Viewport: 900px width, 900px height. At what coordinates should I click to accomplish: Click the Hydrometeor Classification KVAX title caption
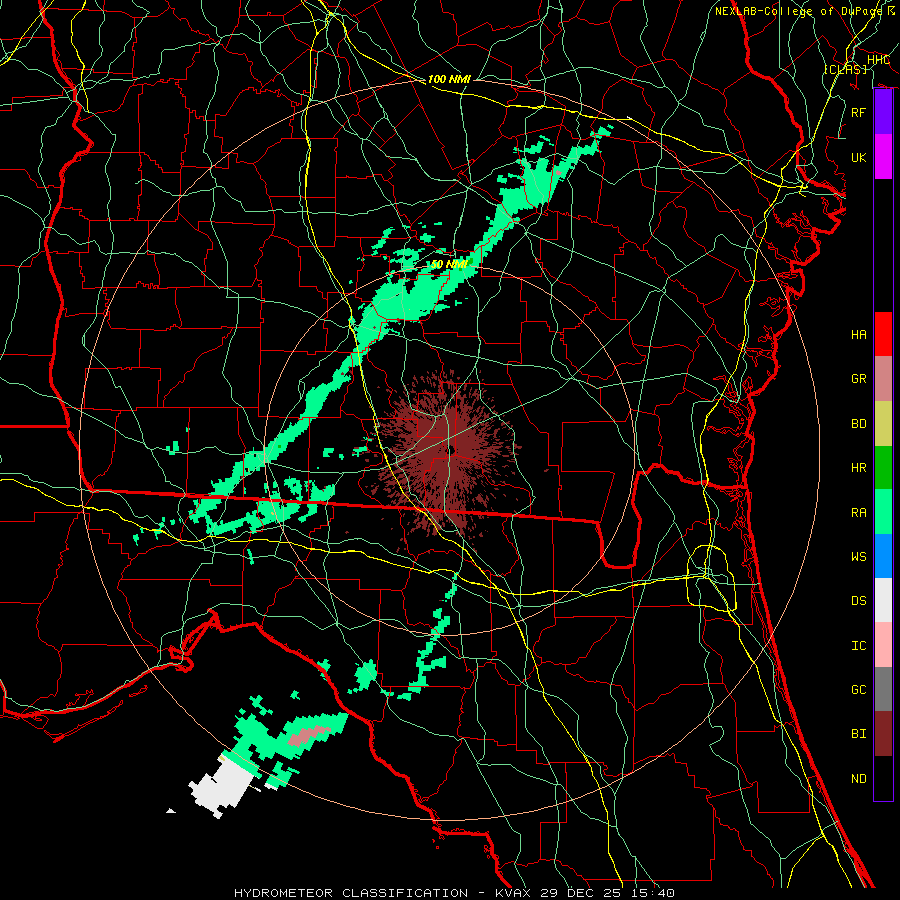click(x=454, y=893)
